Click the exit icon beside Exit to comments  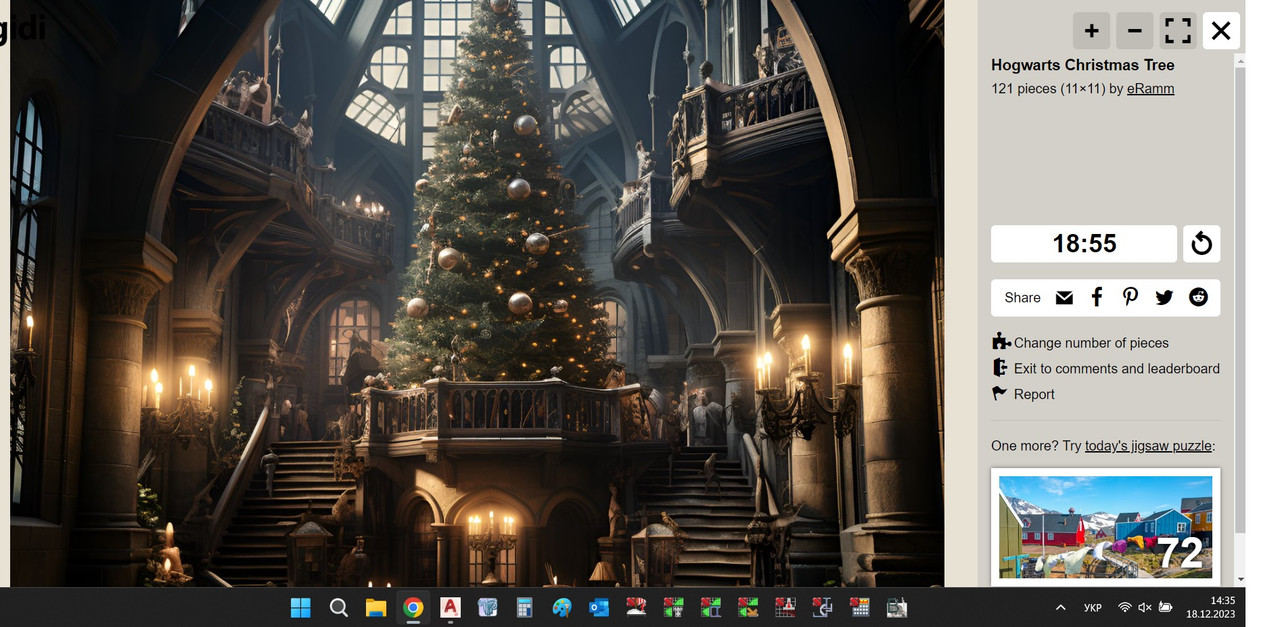click(999, 368)
